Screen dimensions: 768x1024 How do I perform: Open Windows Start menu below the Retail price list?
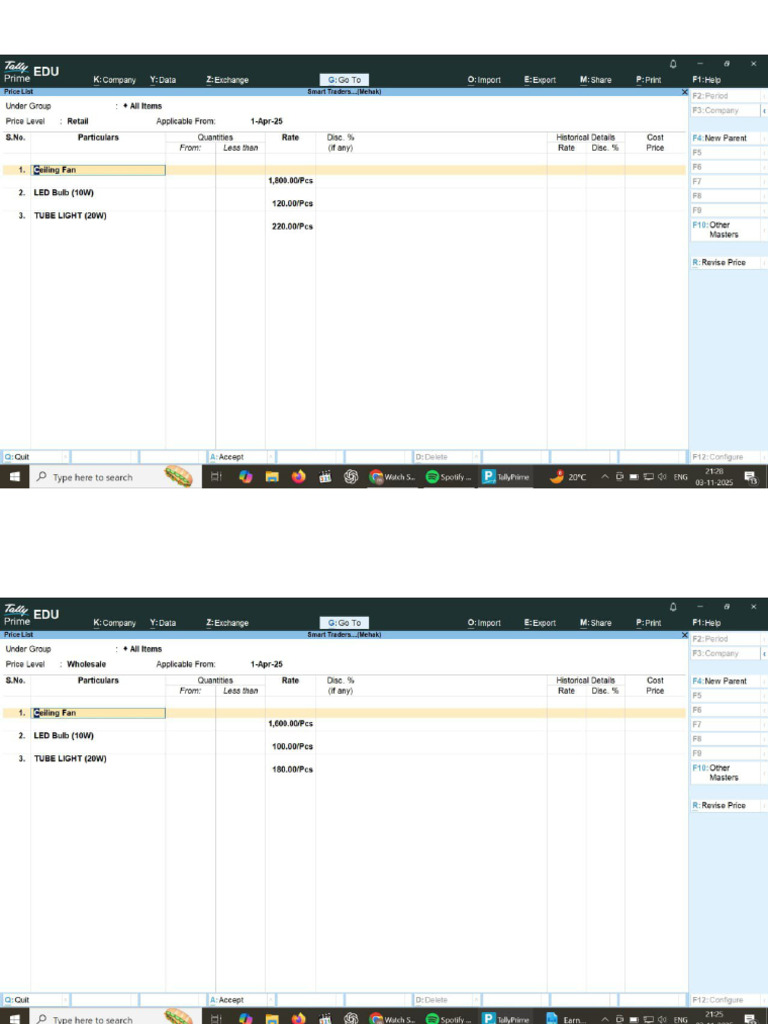(x=14, y=477)
